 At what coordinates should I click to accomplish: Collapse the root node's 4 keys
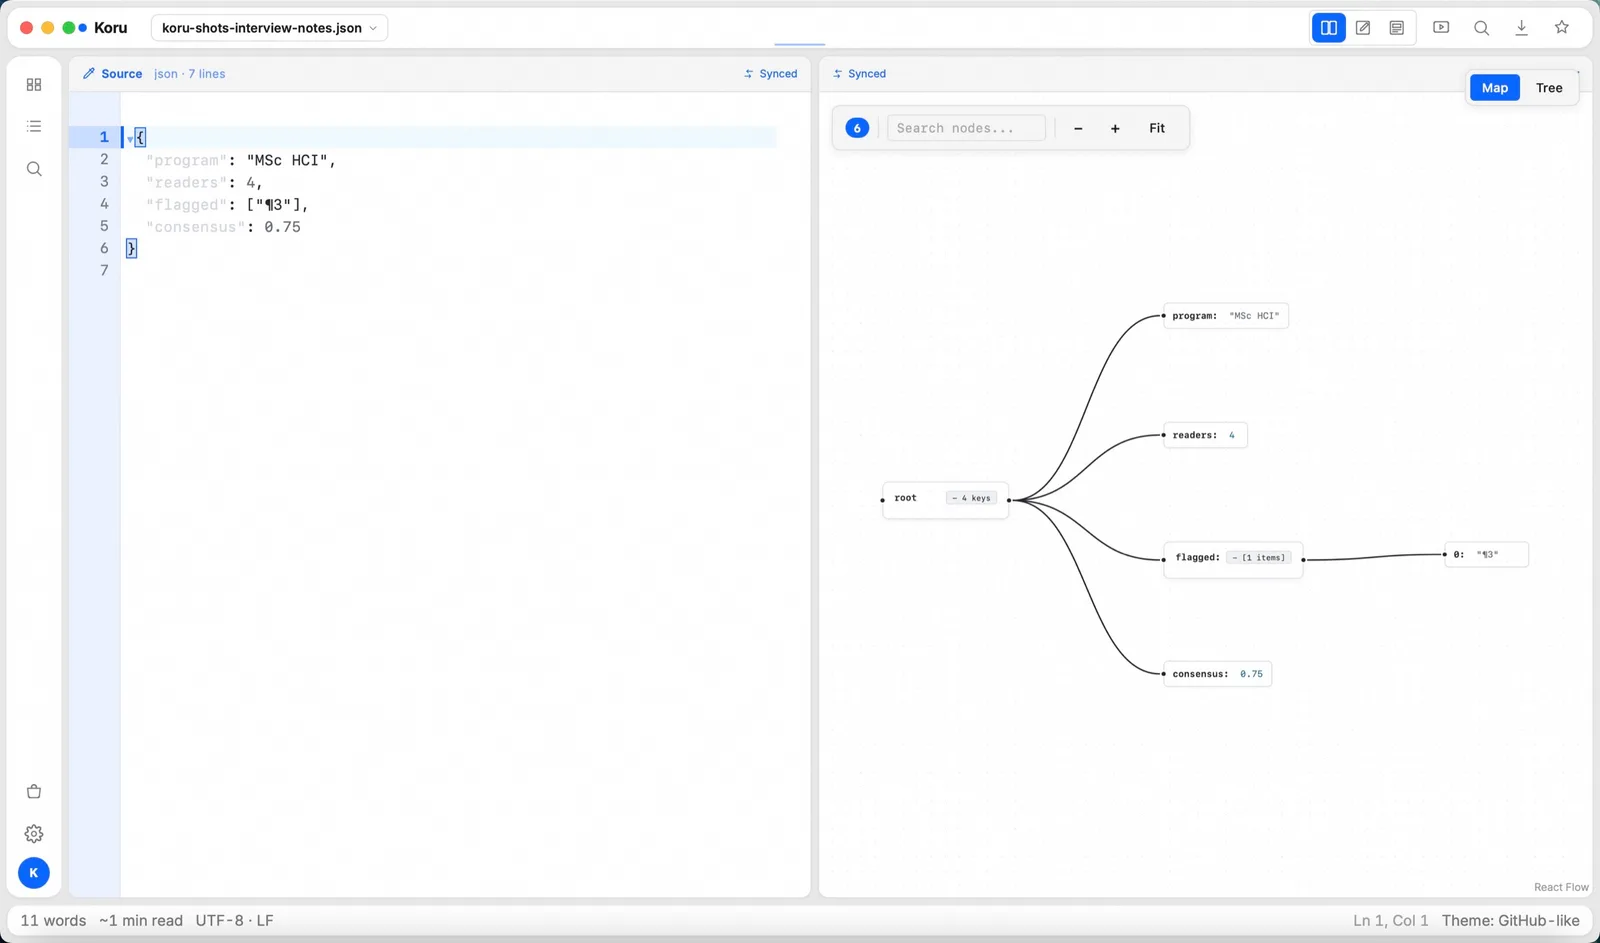pyautogui.click(x=971, y=498)
